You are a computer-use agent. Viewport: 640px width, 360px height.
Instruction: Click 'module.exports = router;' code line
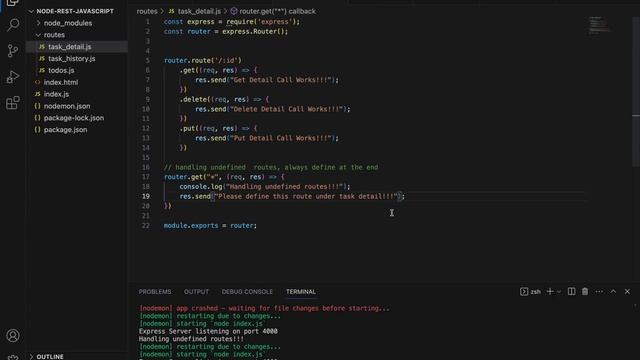point(210,225)
